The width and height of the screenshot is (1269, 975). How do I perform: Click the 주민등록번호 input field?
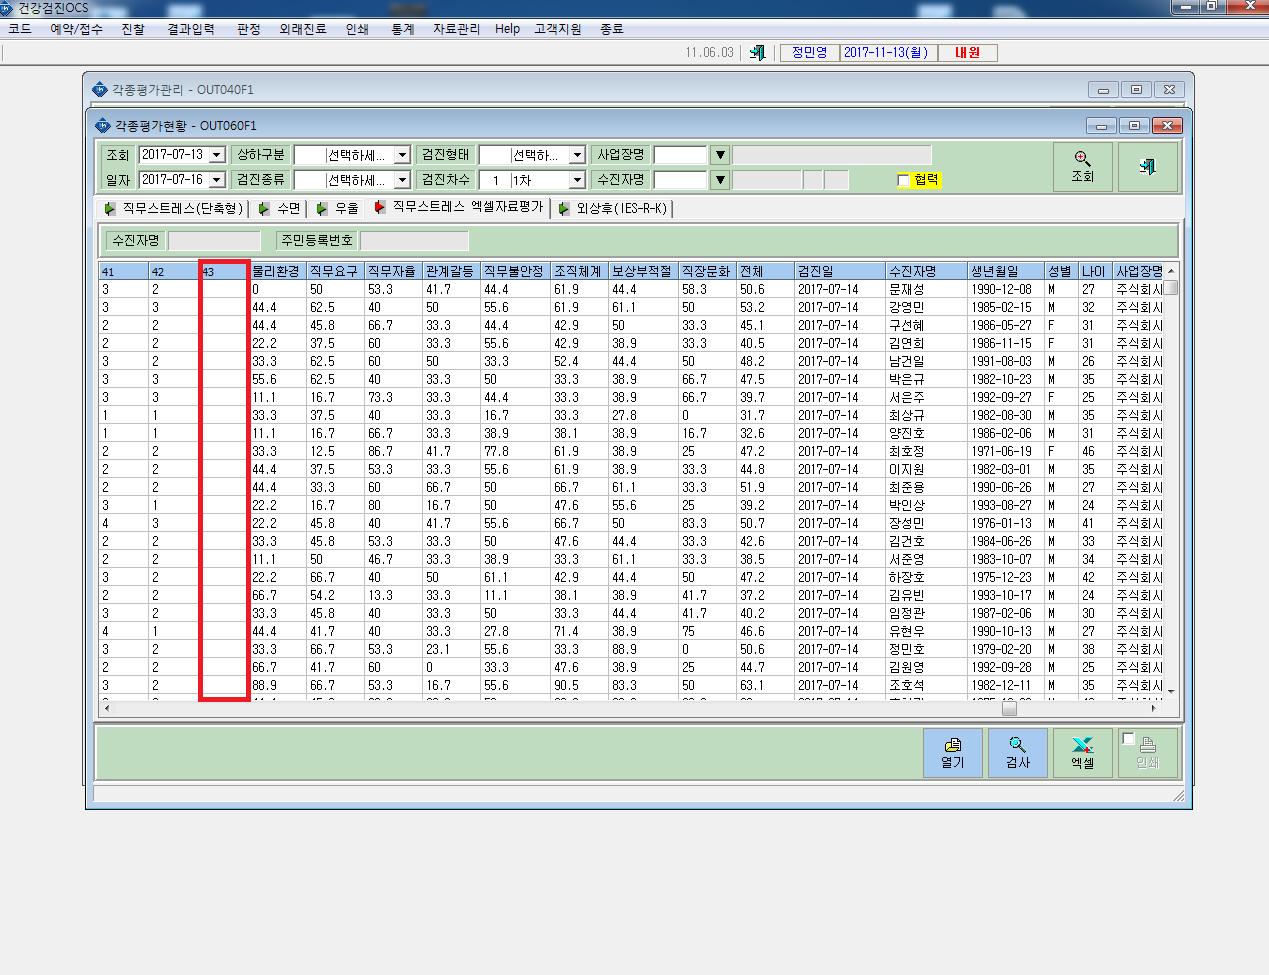414,241
